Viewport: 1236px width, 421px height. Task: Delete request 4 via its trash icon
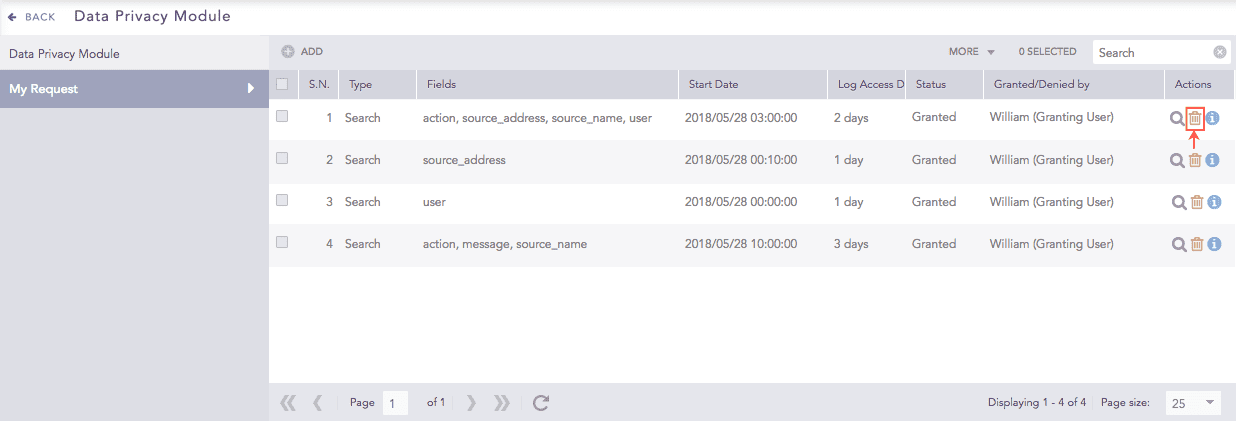point(1195,244)
